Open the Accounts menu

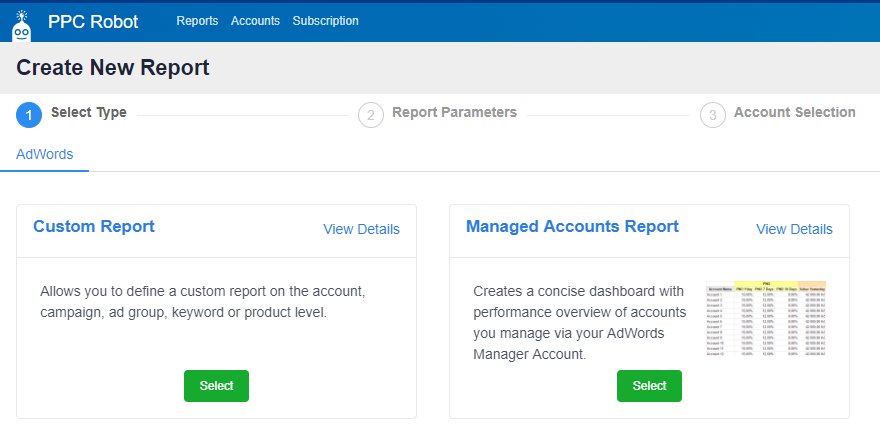tap(255, 21)
